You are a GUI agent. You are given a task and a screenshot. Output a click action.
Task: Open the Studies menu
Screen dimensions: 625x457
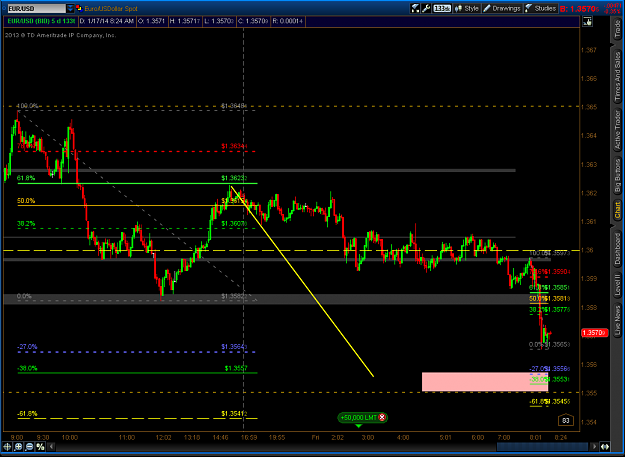[540, 8]
